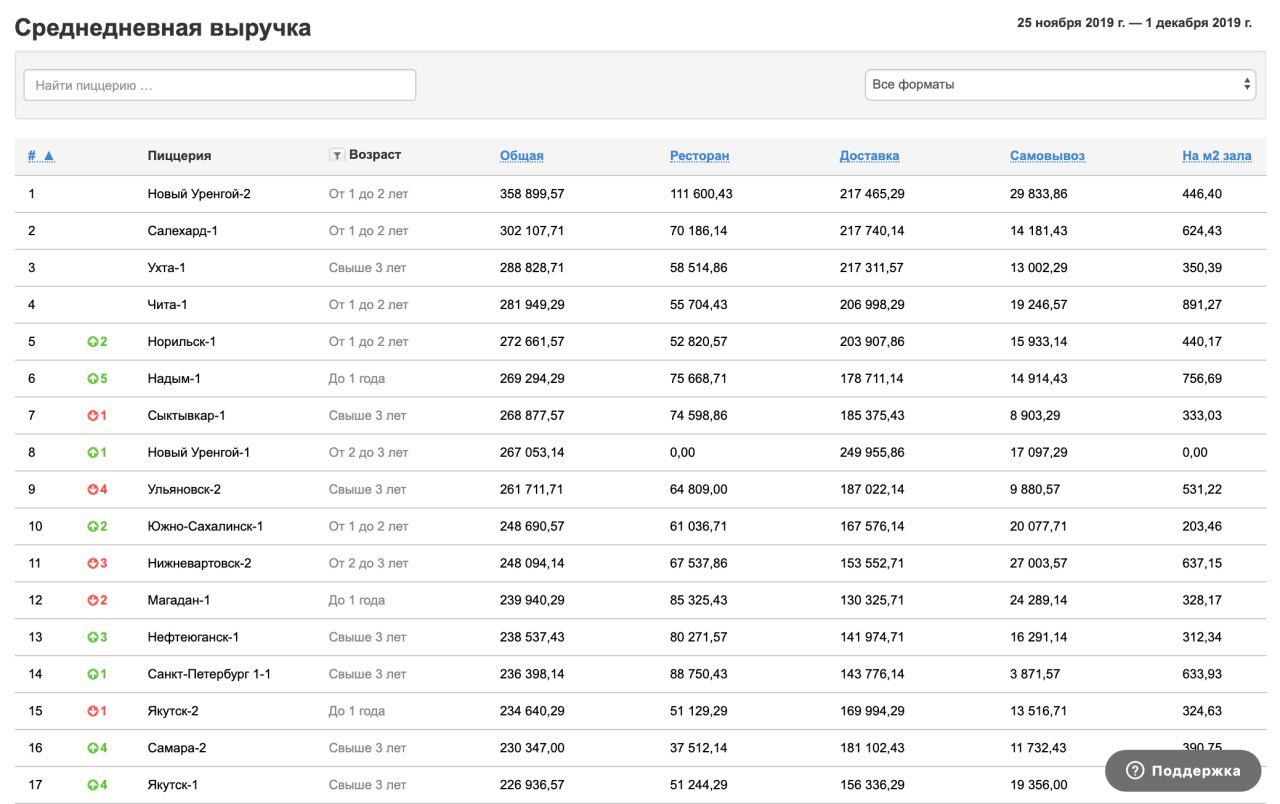Screen dimensions: 1280x804
Task: Click the red down arrow for Ульяновск-2
Action: point(93,490)
